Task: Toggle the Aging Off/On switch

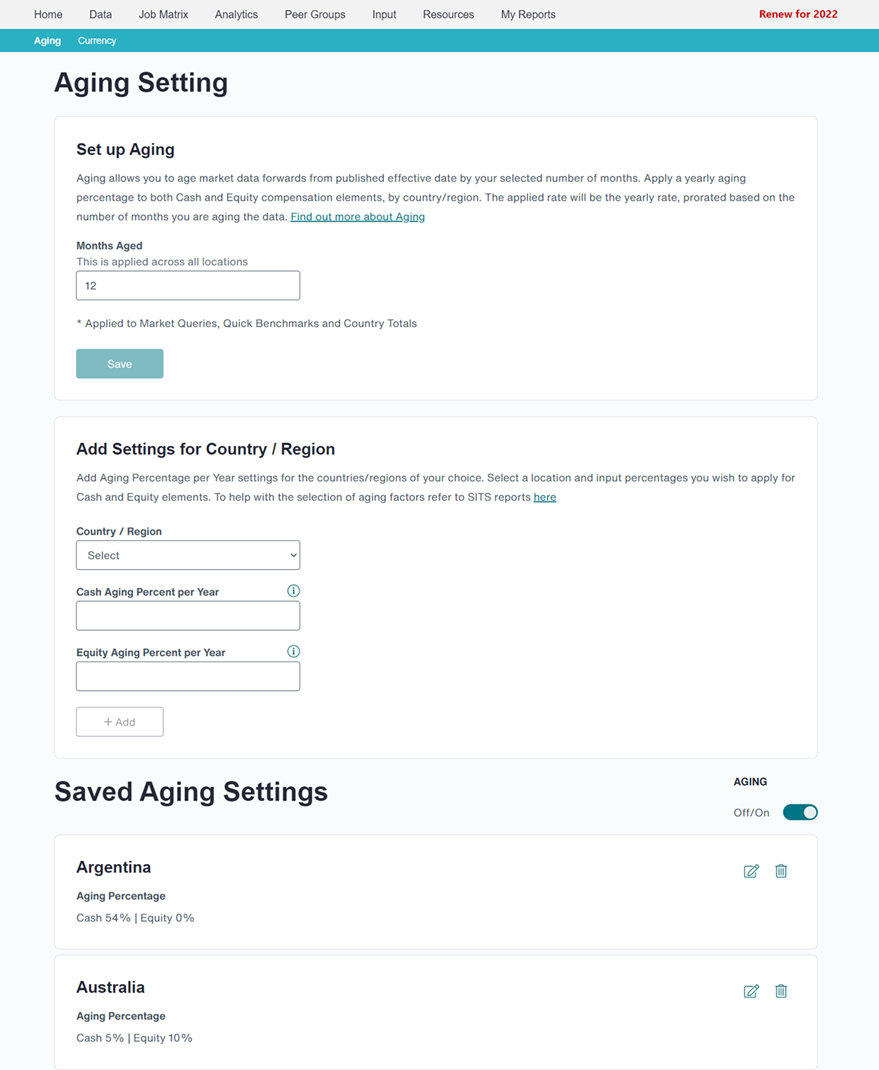Action: [800, 812]
